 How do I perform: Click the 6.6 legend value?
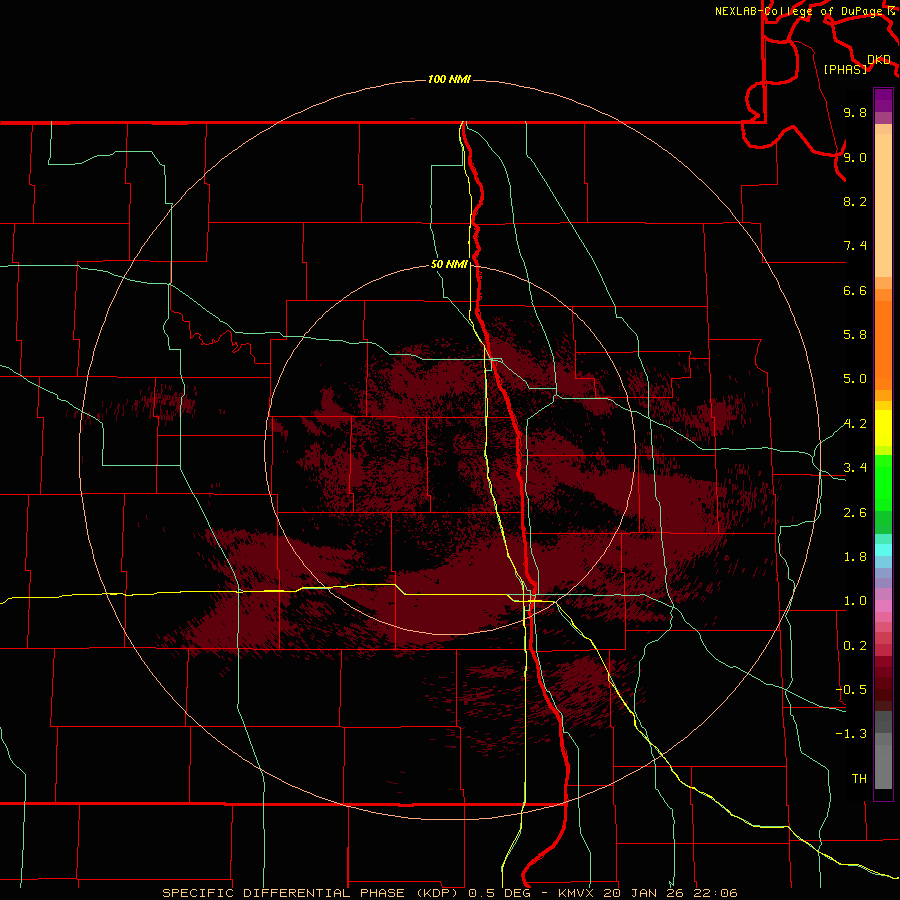tap(855, 290)
